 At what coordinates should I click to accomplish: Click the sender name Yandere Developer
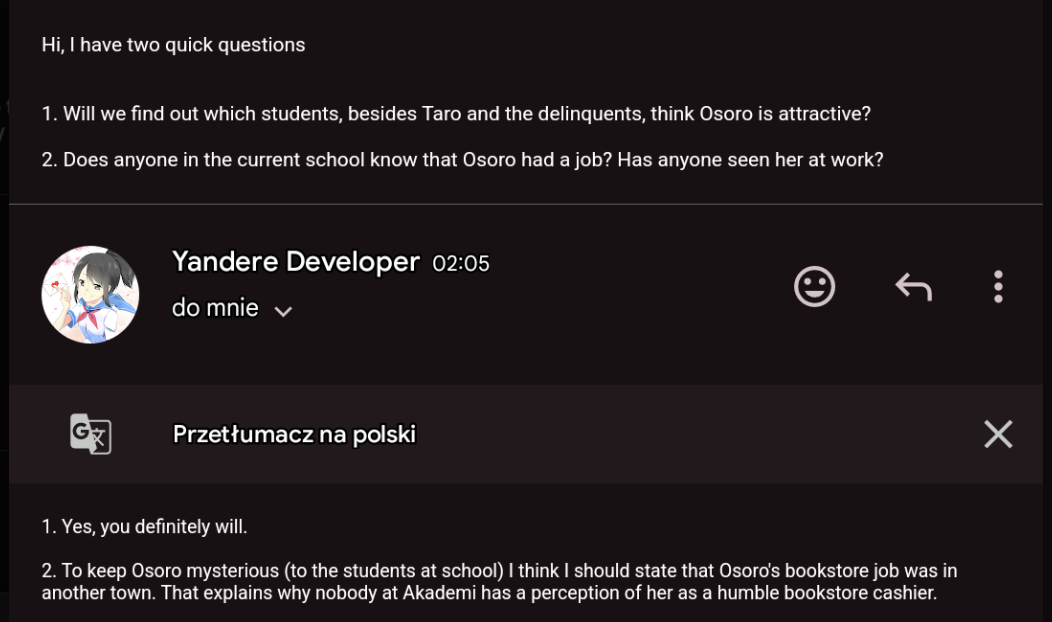coord(295,262)
